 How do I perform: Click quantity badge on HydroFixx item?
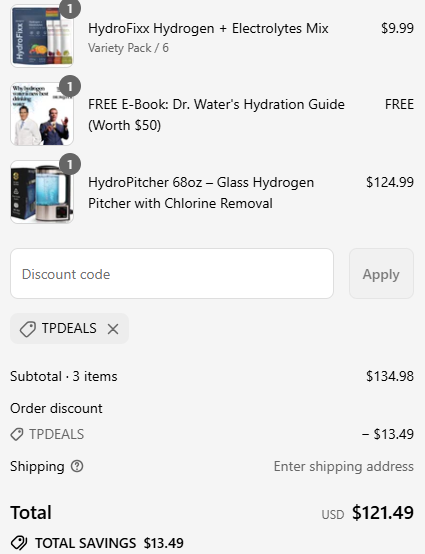[70, 8]
